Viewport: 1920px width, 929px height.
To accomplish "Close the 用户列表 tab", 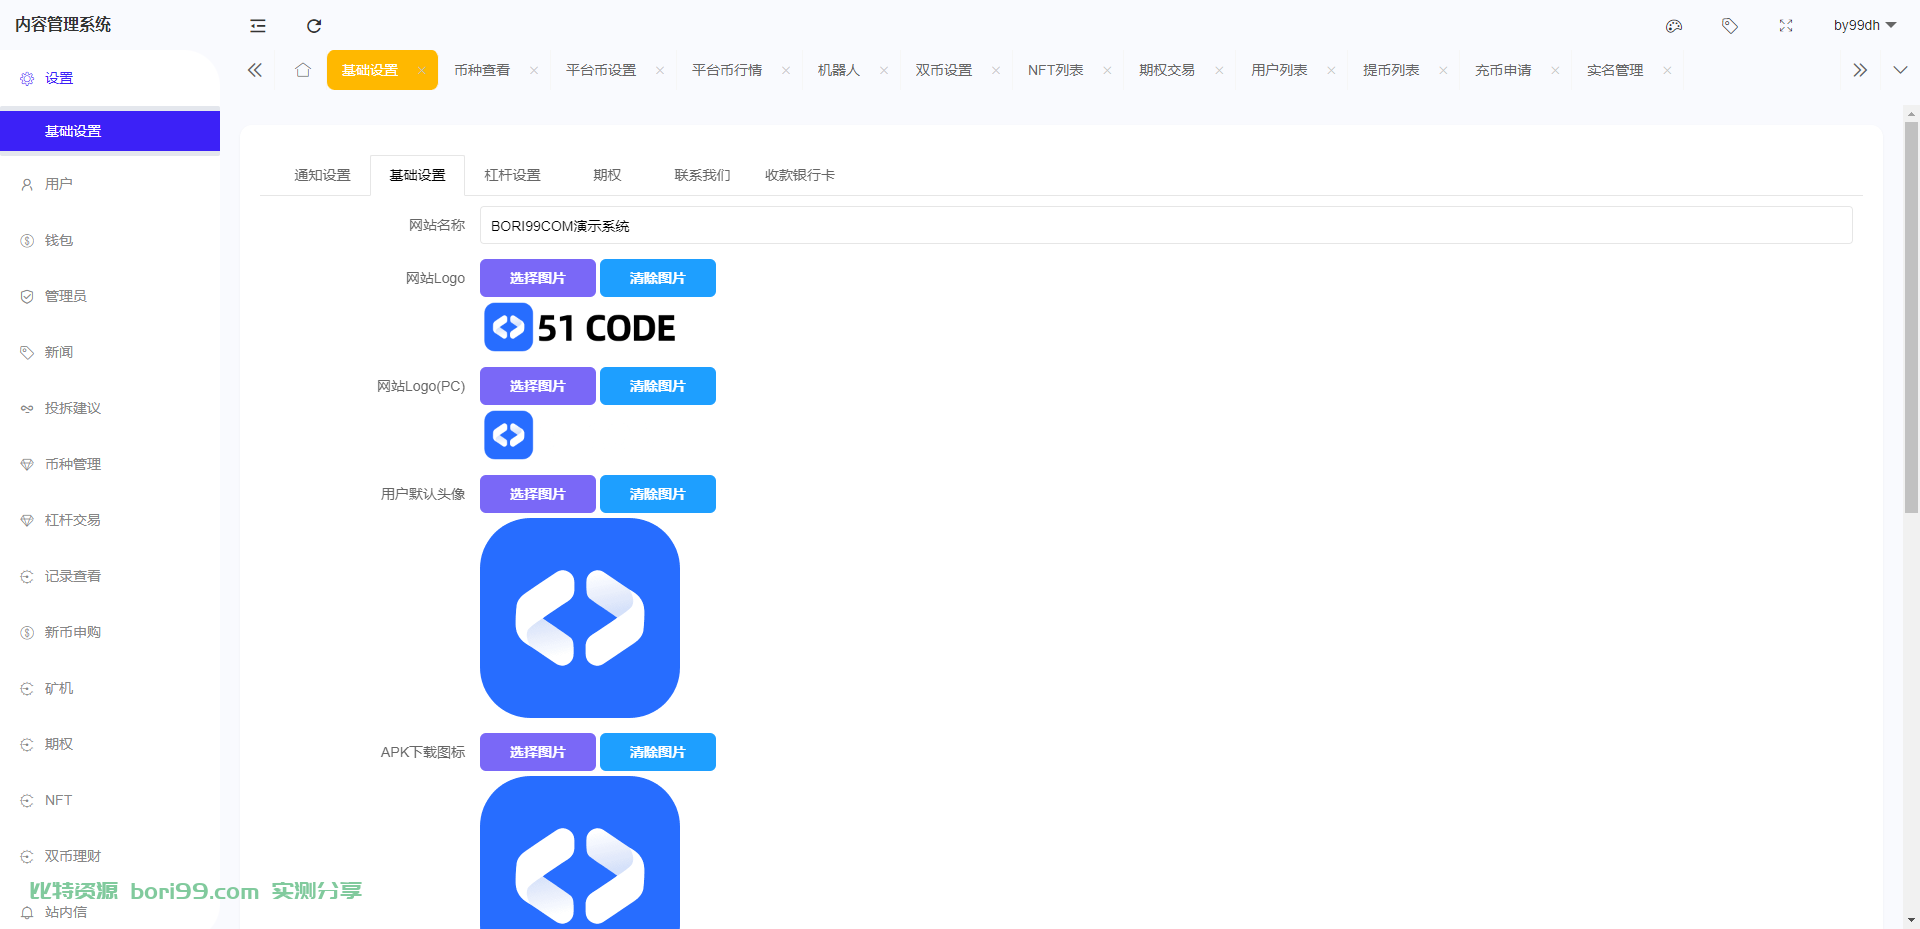I will click(x=1331, y=70).
